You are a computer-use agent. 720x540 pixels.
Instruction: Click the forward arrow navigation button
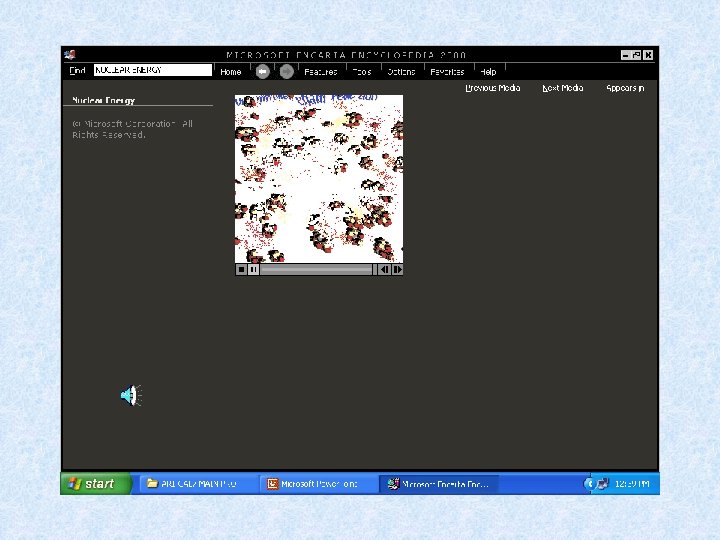pyautogui.click(x=287, y=72)
